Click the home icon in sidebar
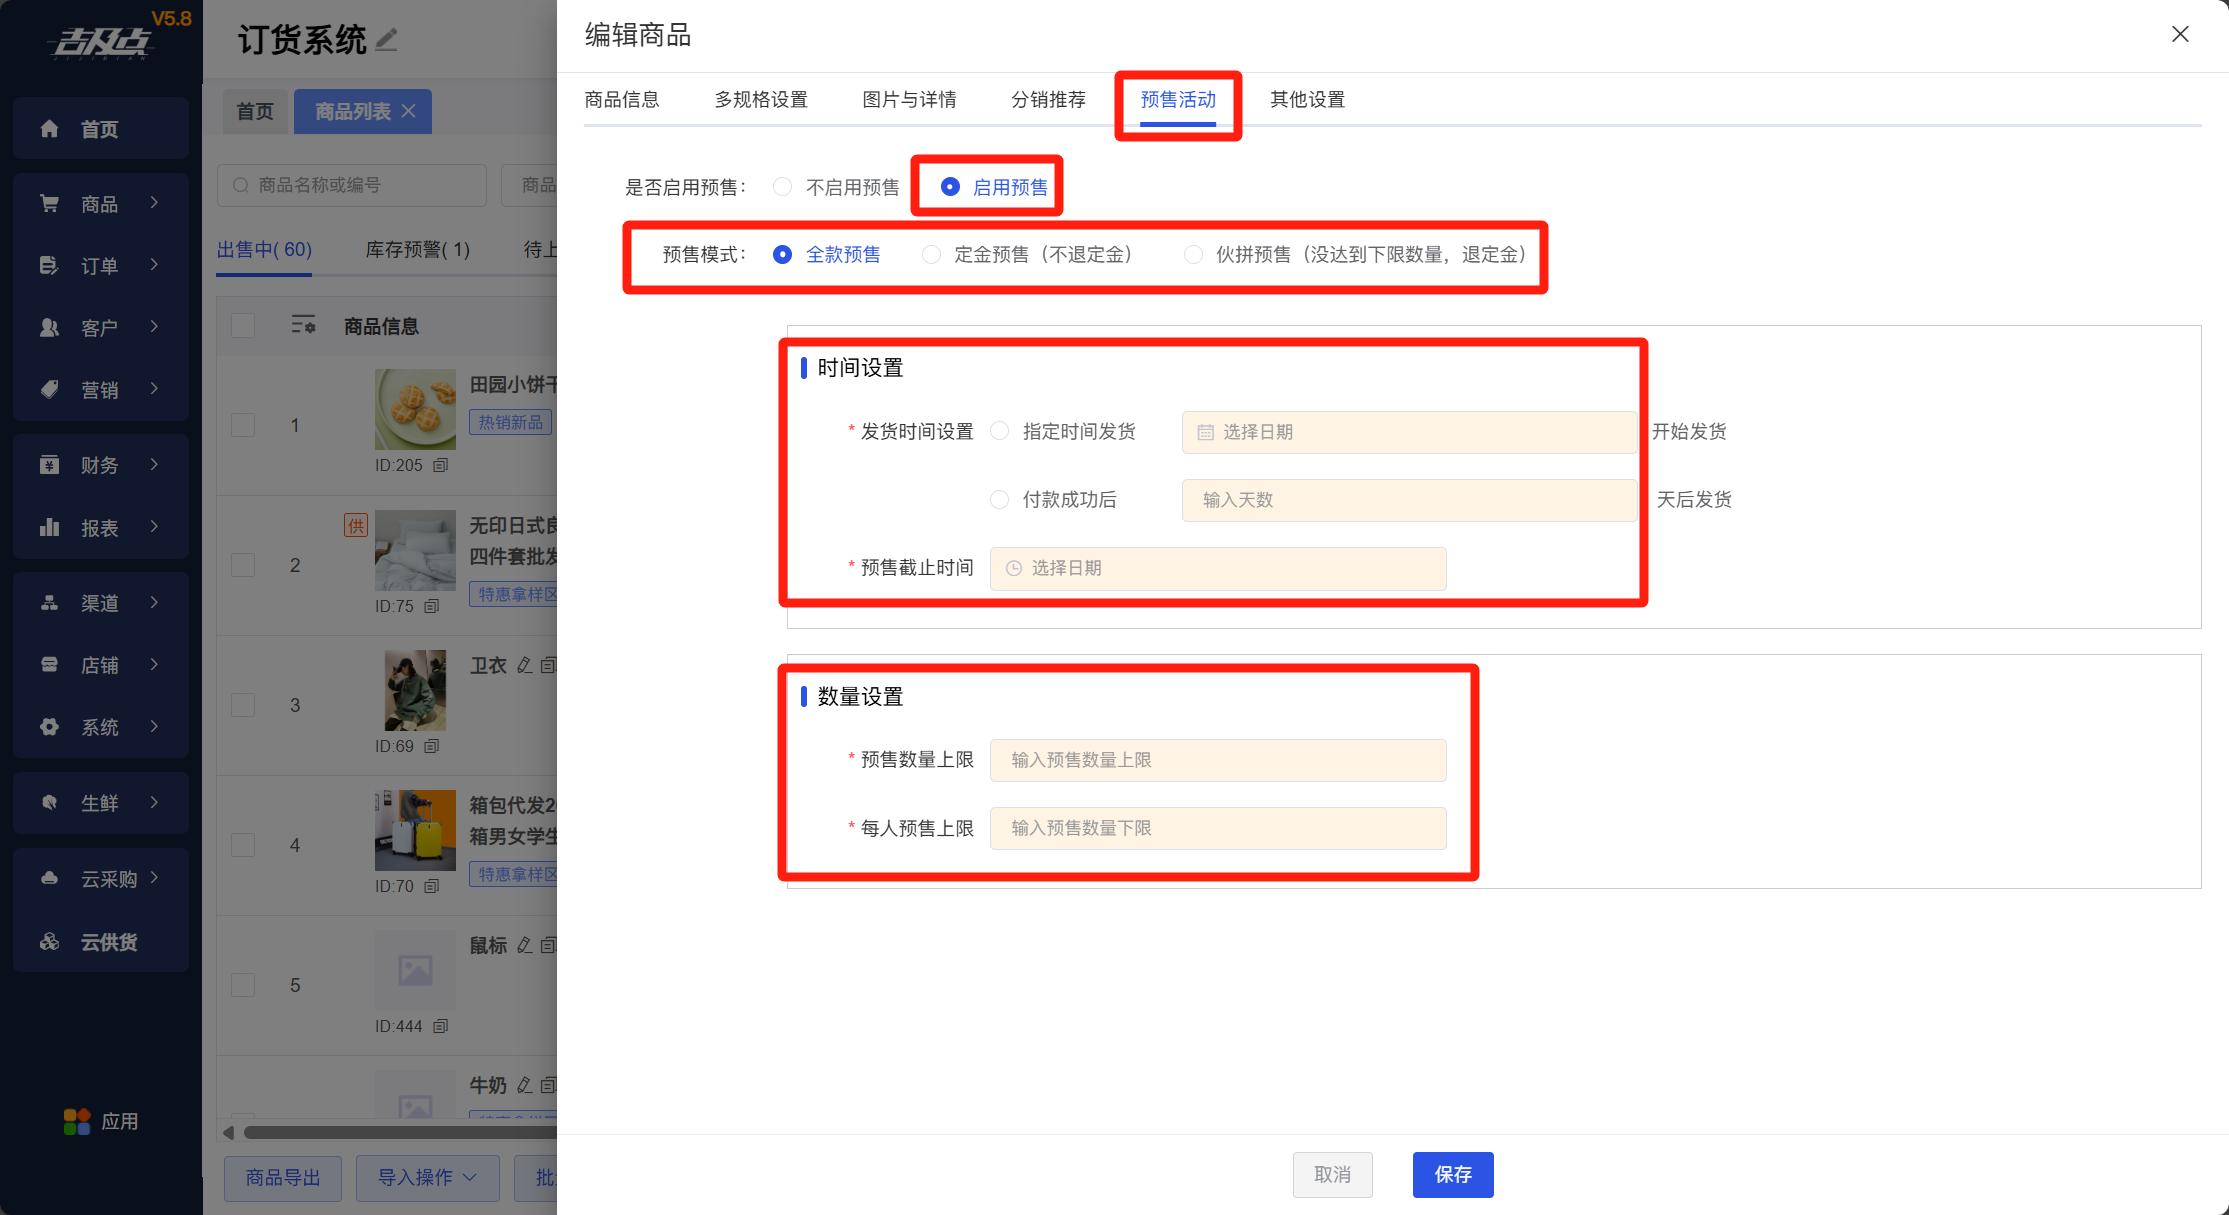The image size is (2229, 1215). click(49, 129)
